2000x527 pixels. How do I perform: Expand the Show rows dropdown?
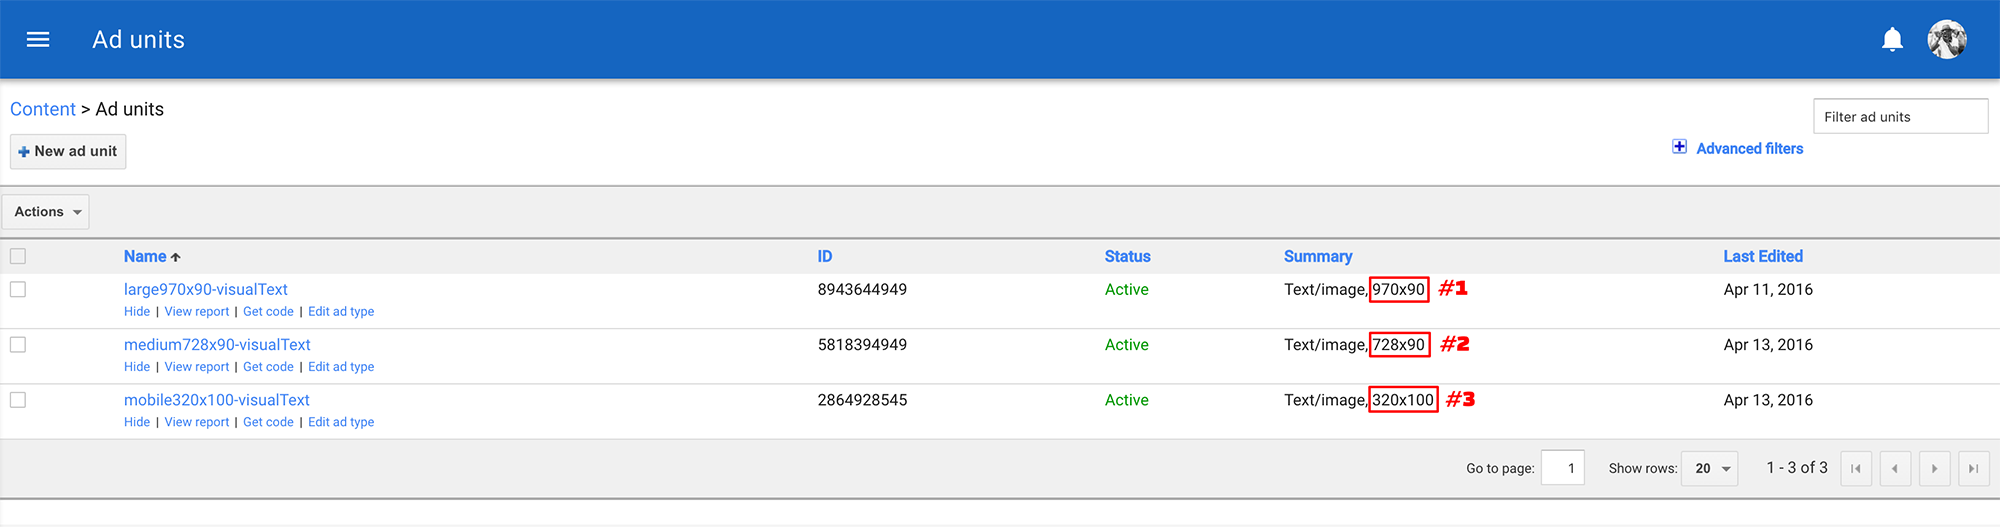click(1711, 468)
